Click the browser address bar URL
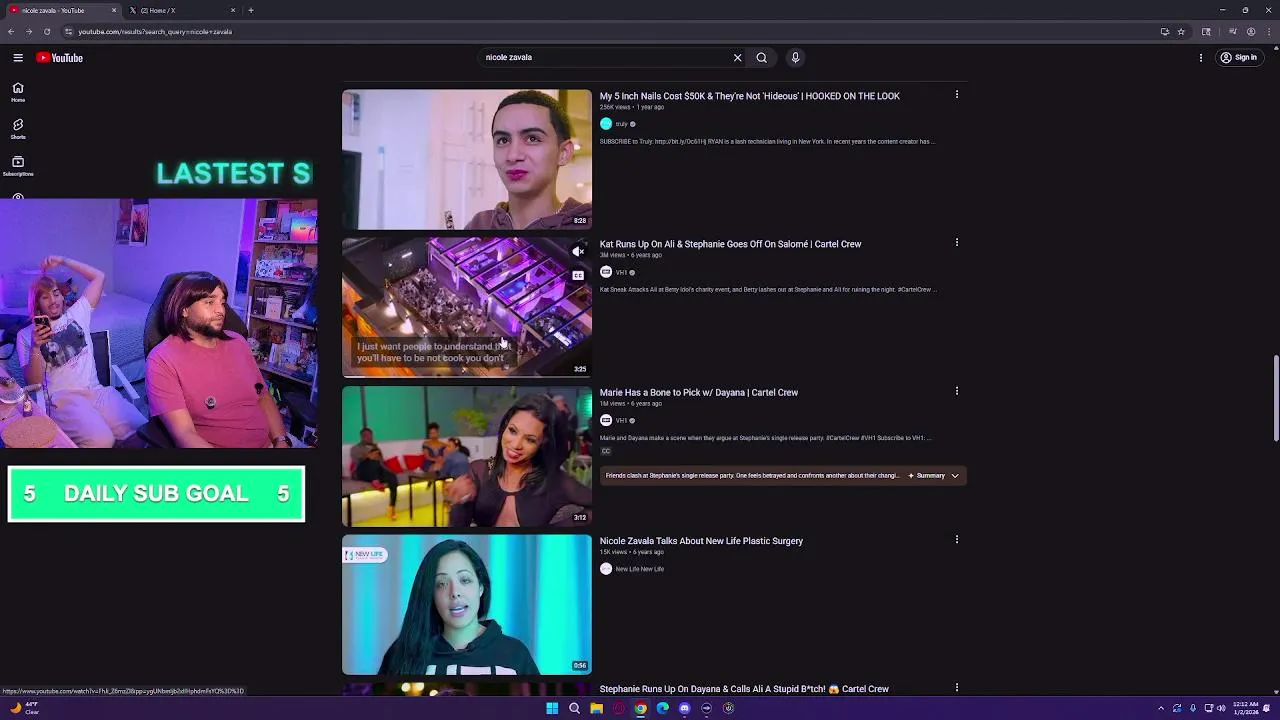 coord(155,32)
